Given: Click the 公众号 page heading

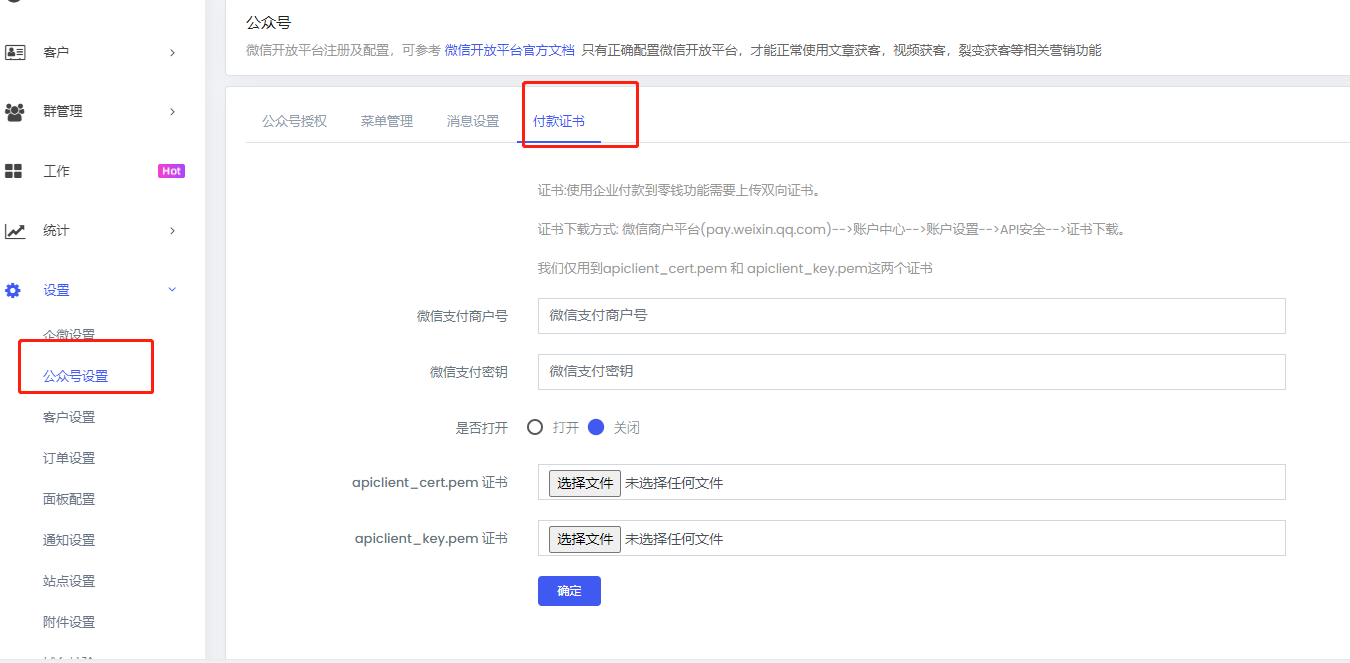Looking at the screenshot, I should (268, 22).
